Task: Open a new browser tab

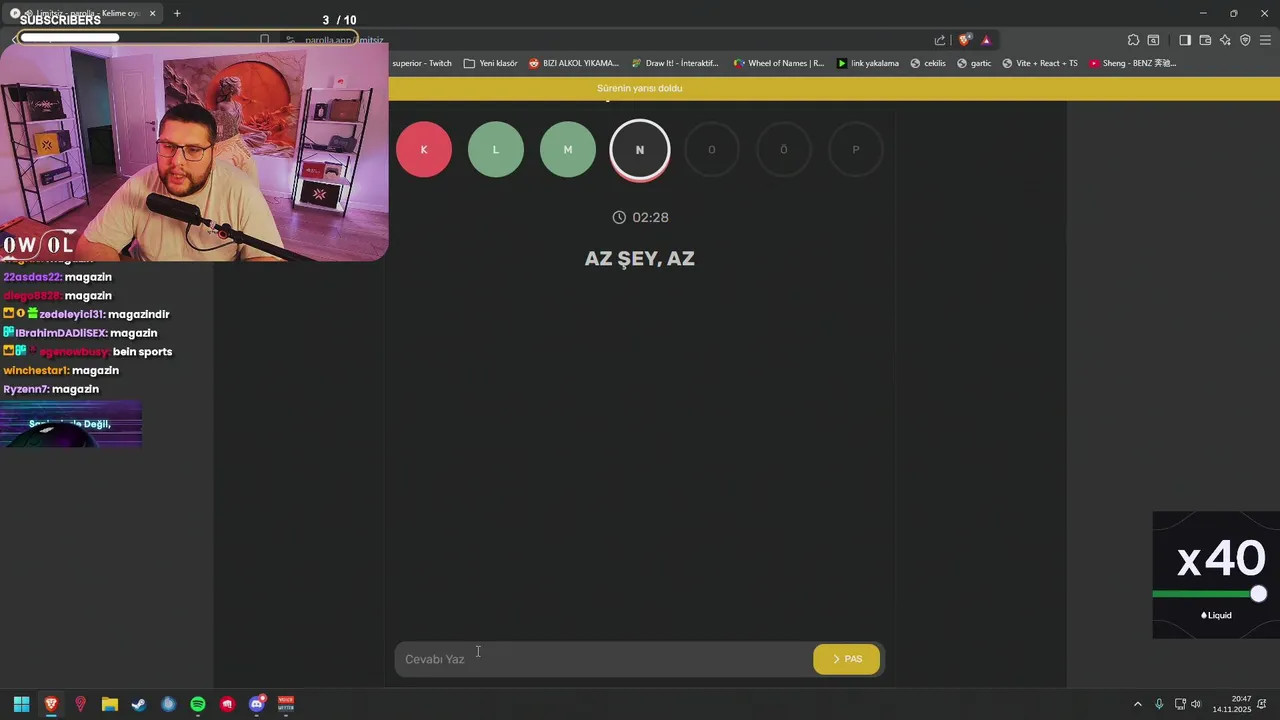Action: tap(177, 13)
